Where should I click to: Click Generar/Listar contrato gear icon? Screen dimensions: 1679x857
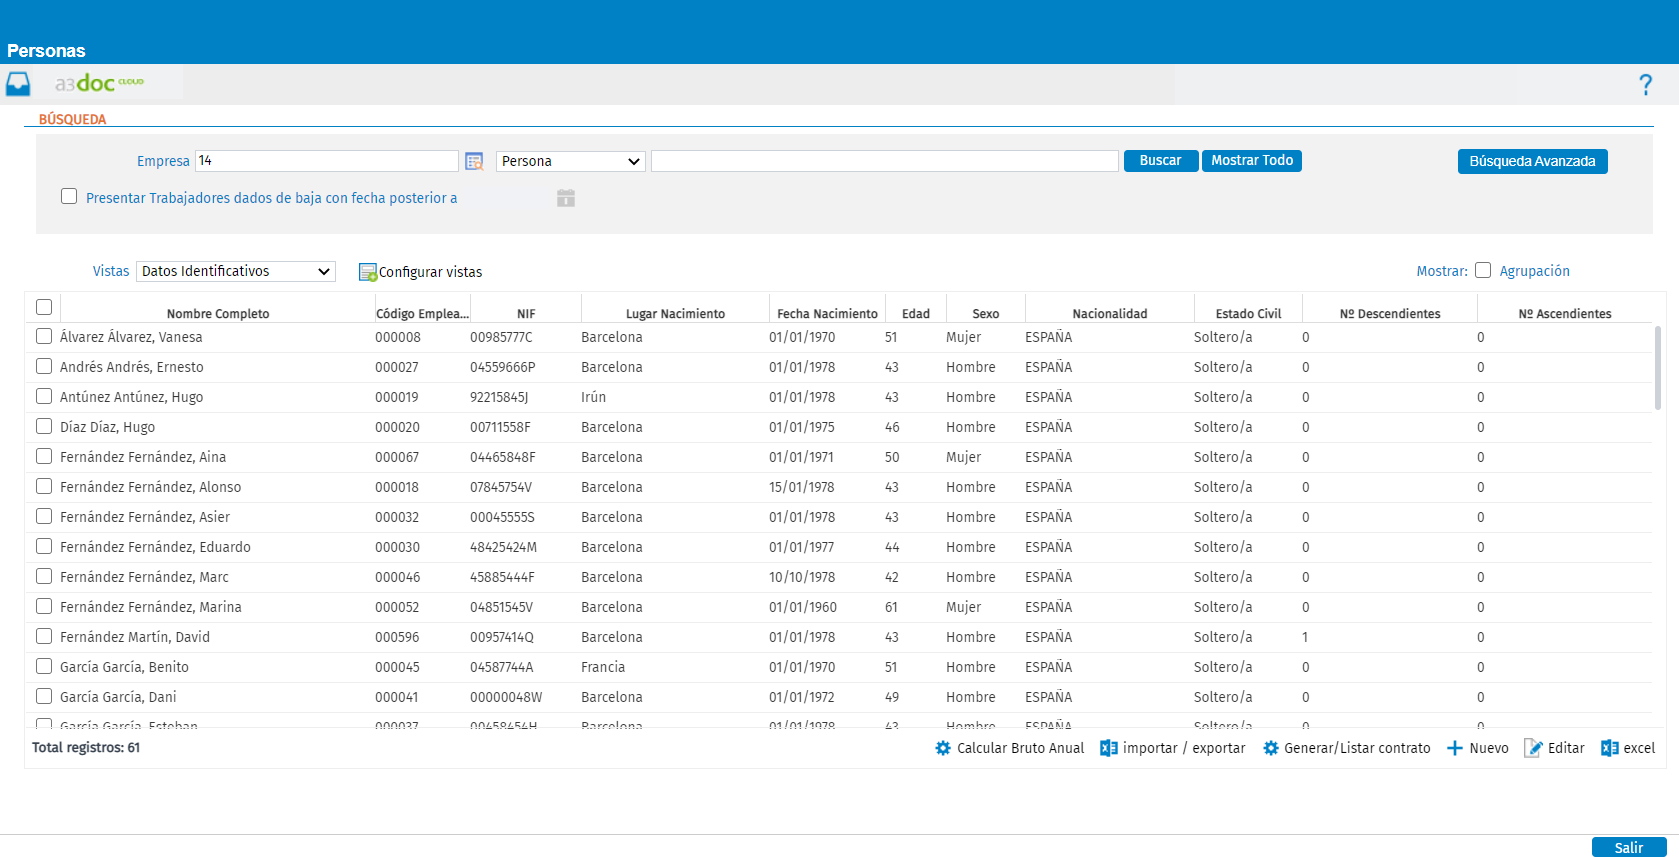[x=1271, y=748]
